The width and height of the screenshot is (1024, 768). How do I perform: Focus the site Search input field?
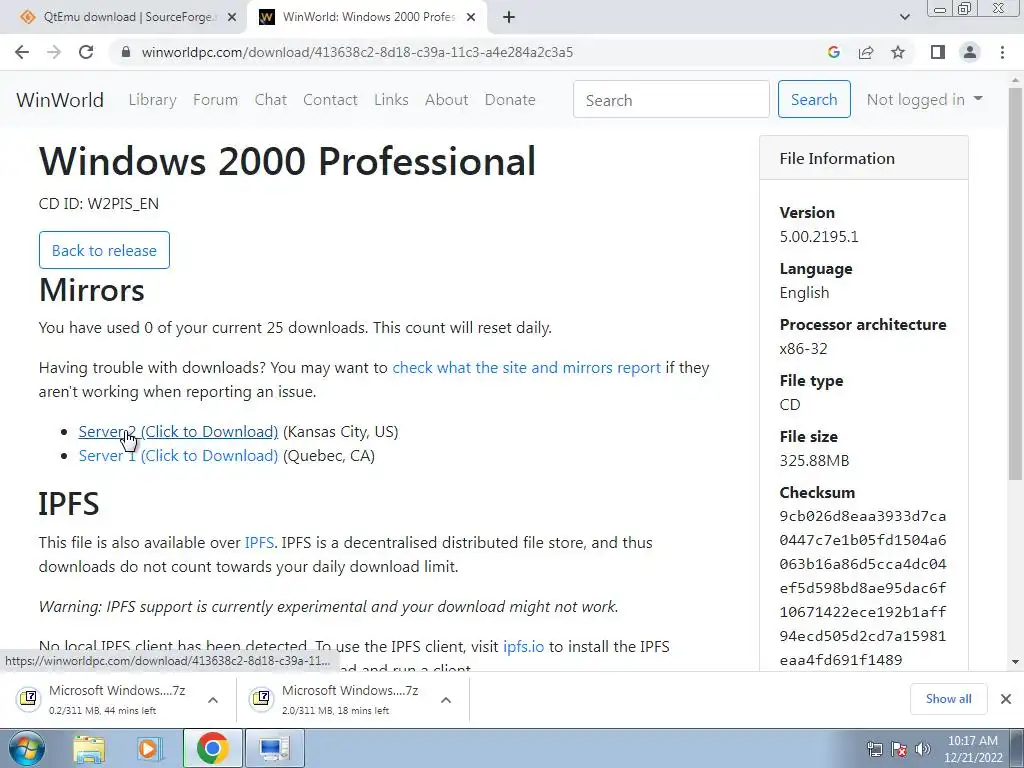(671, 99)
